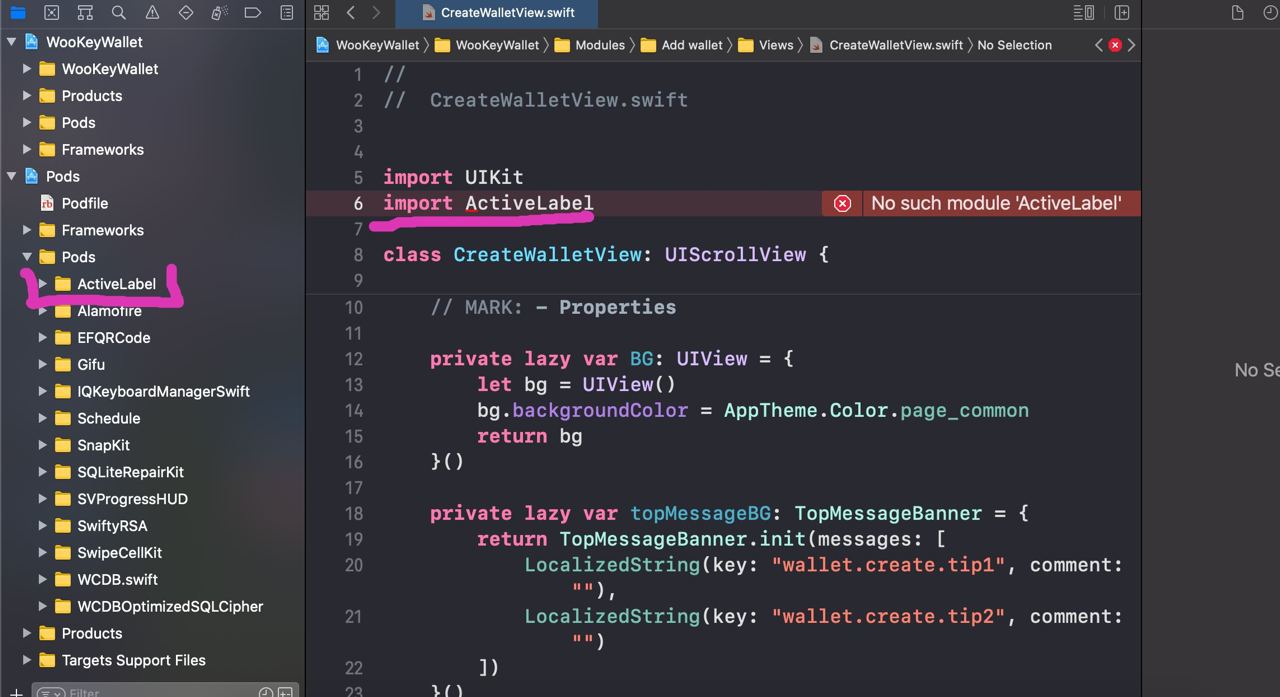
Task: Add a new editor pane
Action: [x=1122, y=13]
